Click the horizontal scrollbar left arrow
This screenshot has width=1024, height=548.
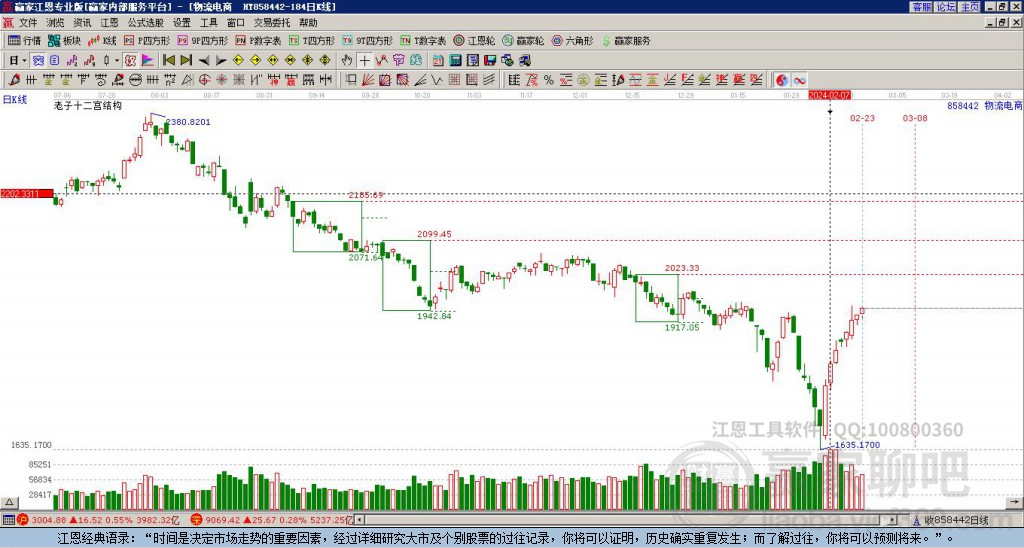(x=359, y=520)
